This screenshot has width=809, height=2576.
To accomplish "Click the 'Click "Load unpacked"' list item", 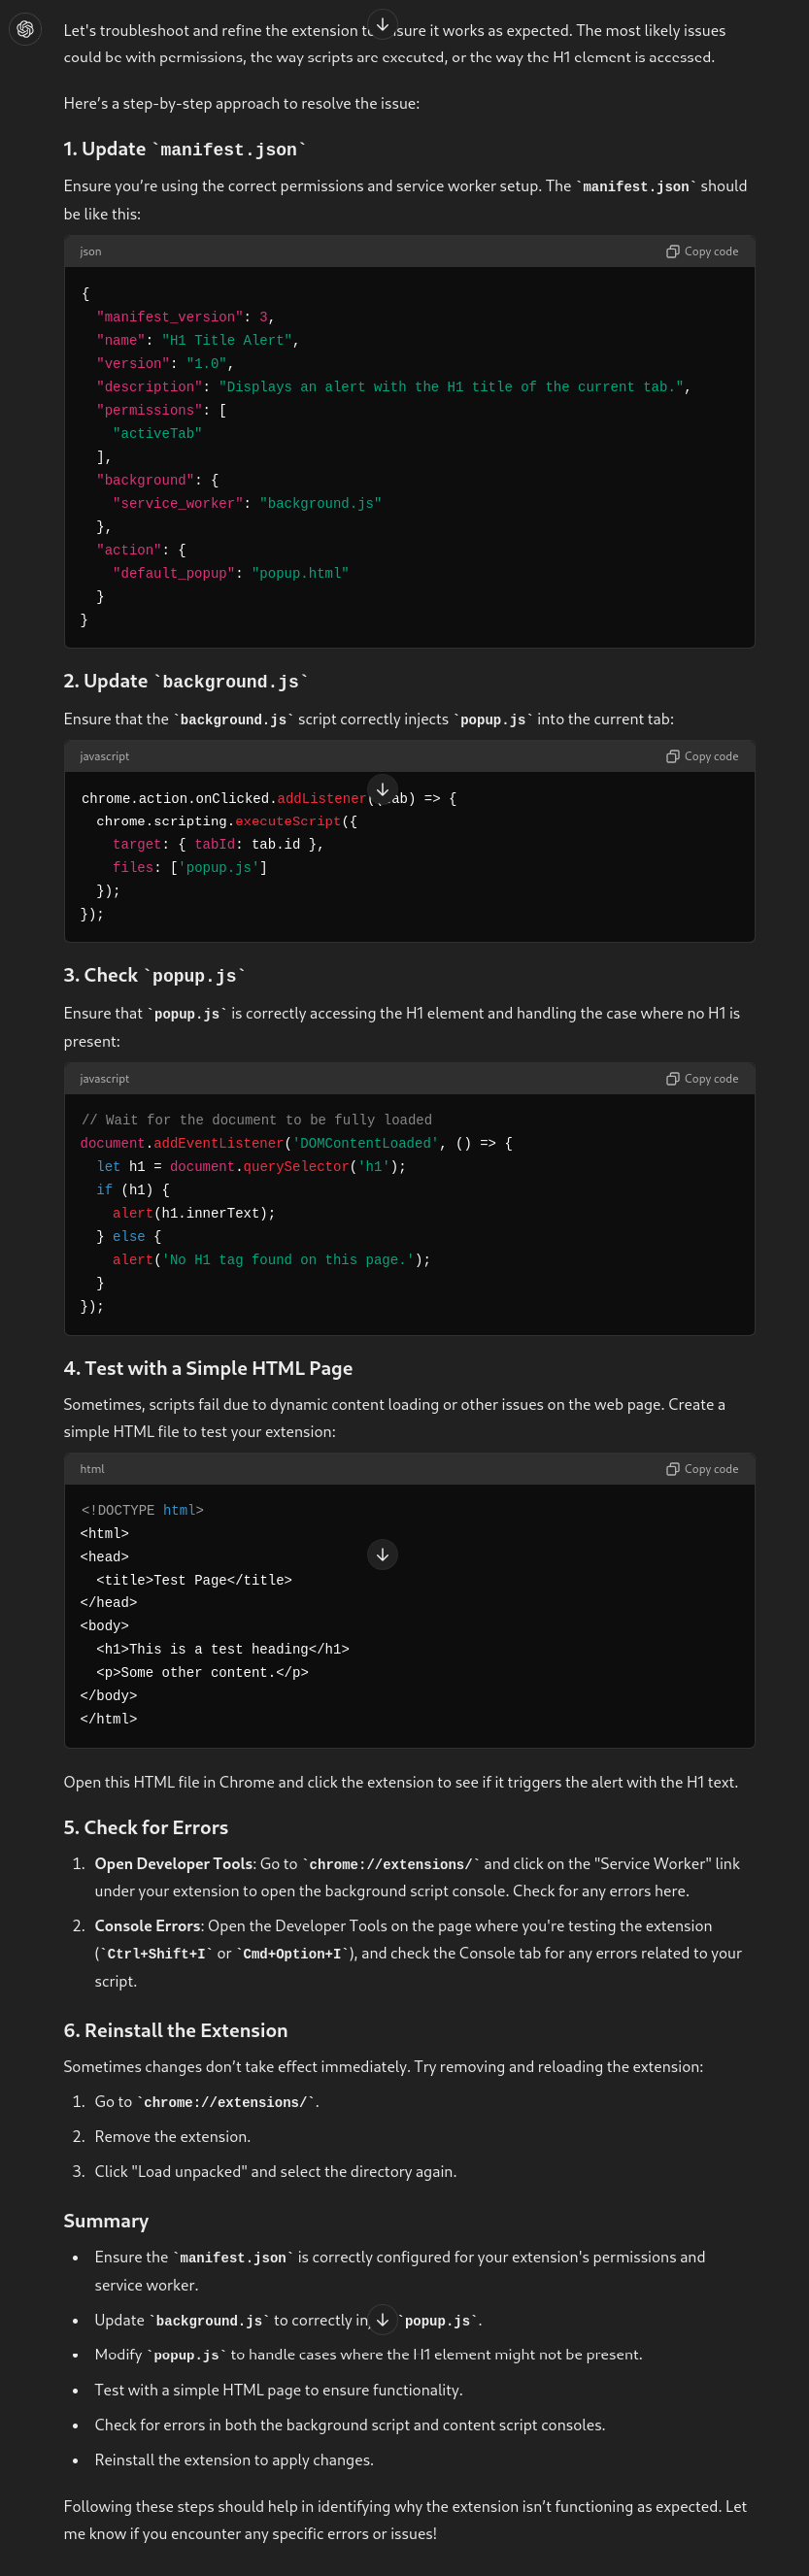I will point(275,2171).
